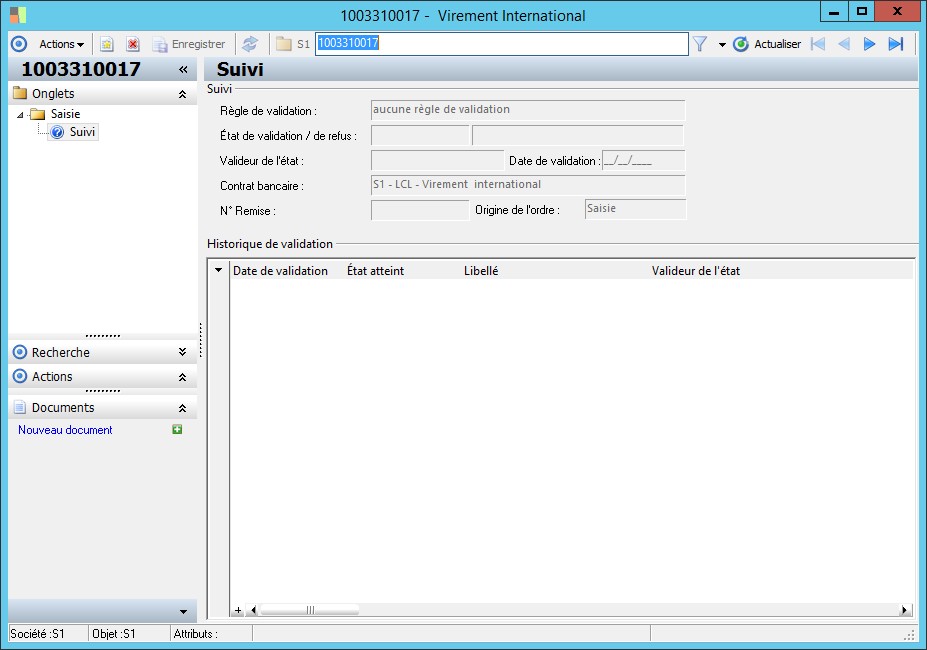The height and width of the screenshot is (650, 927).
Task: Collapse the left navigation pane
Action: [x=183, y=70]
